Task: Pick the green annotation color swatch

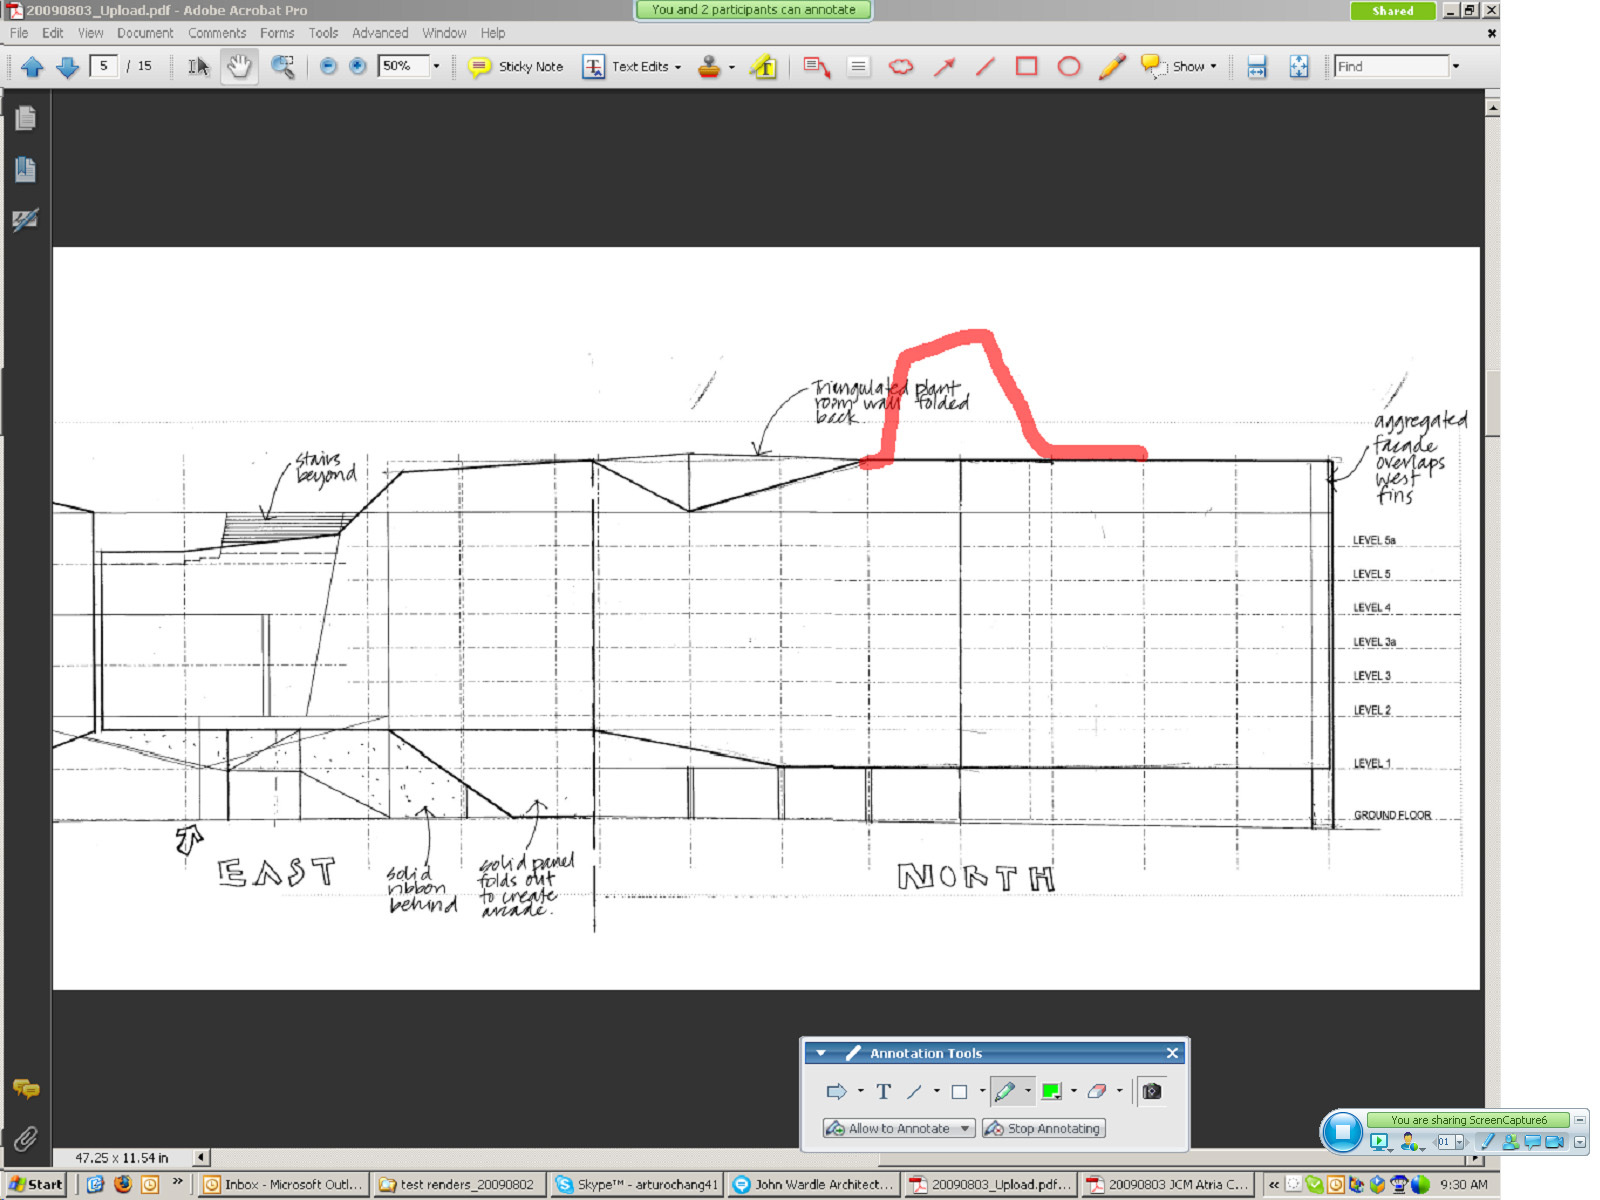Action: point(1051,1092)
